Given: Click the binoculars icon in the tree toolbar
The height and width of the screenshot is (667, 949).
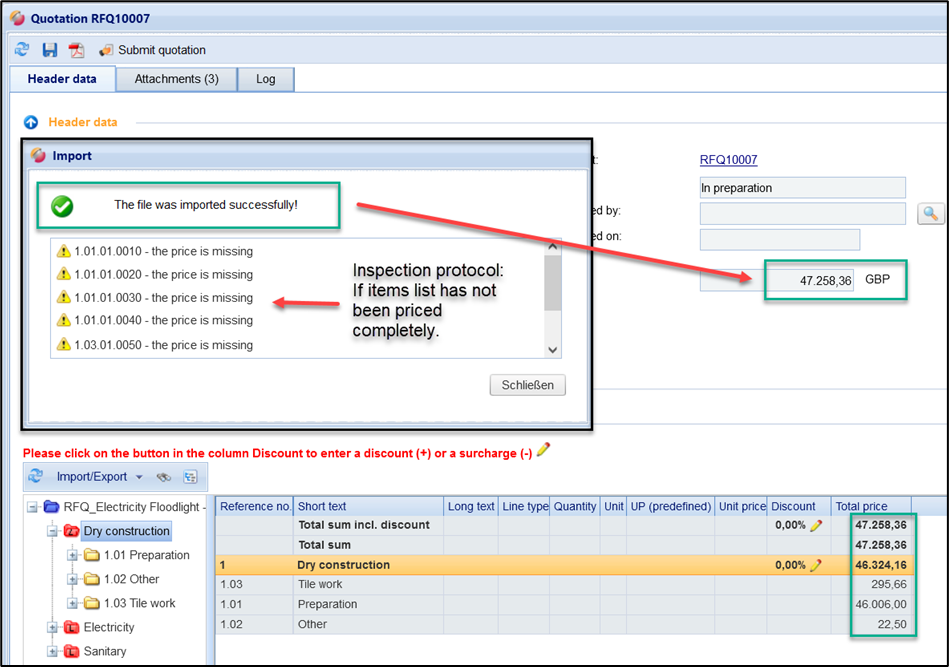Looking at the screenshot, I should pos(165,477).
